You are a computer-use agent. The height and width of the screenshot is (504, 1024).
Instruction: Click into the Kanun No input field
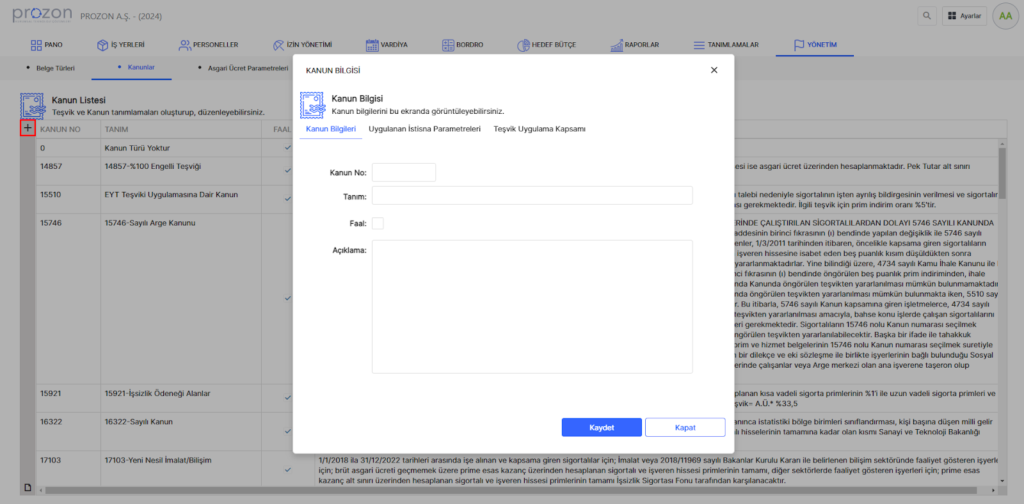pos(404,172)
